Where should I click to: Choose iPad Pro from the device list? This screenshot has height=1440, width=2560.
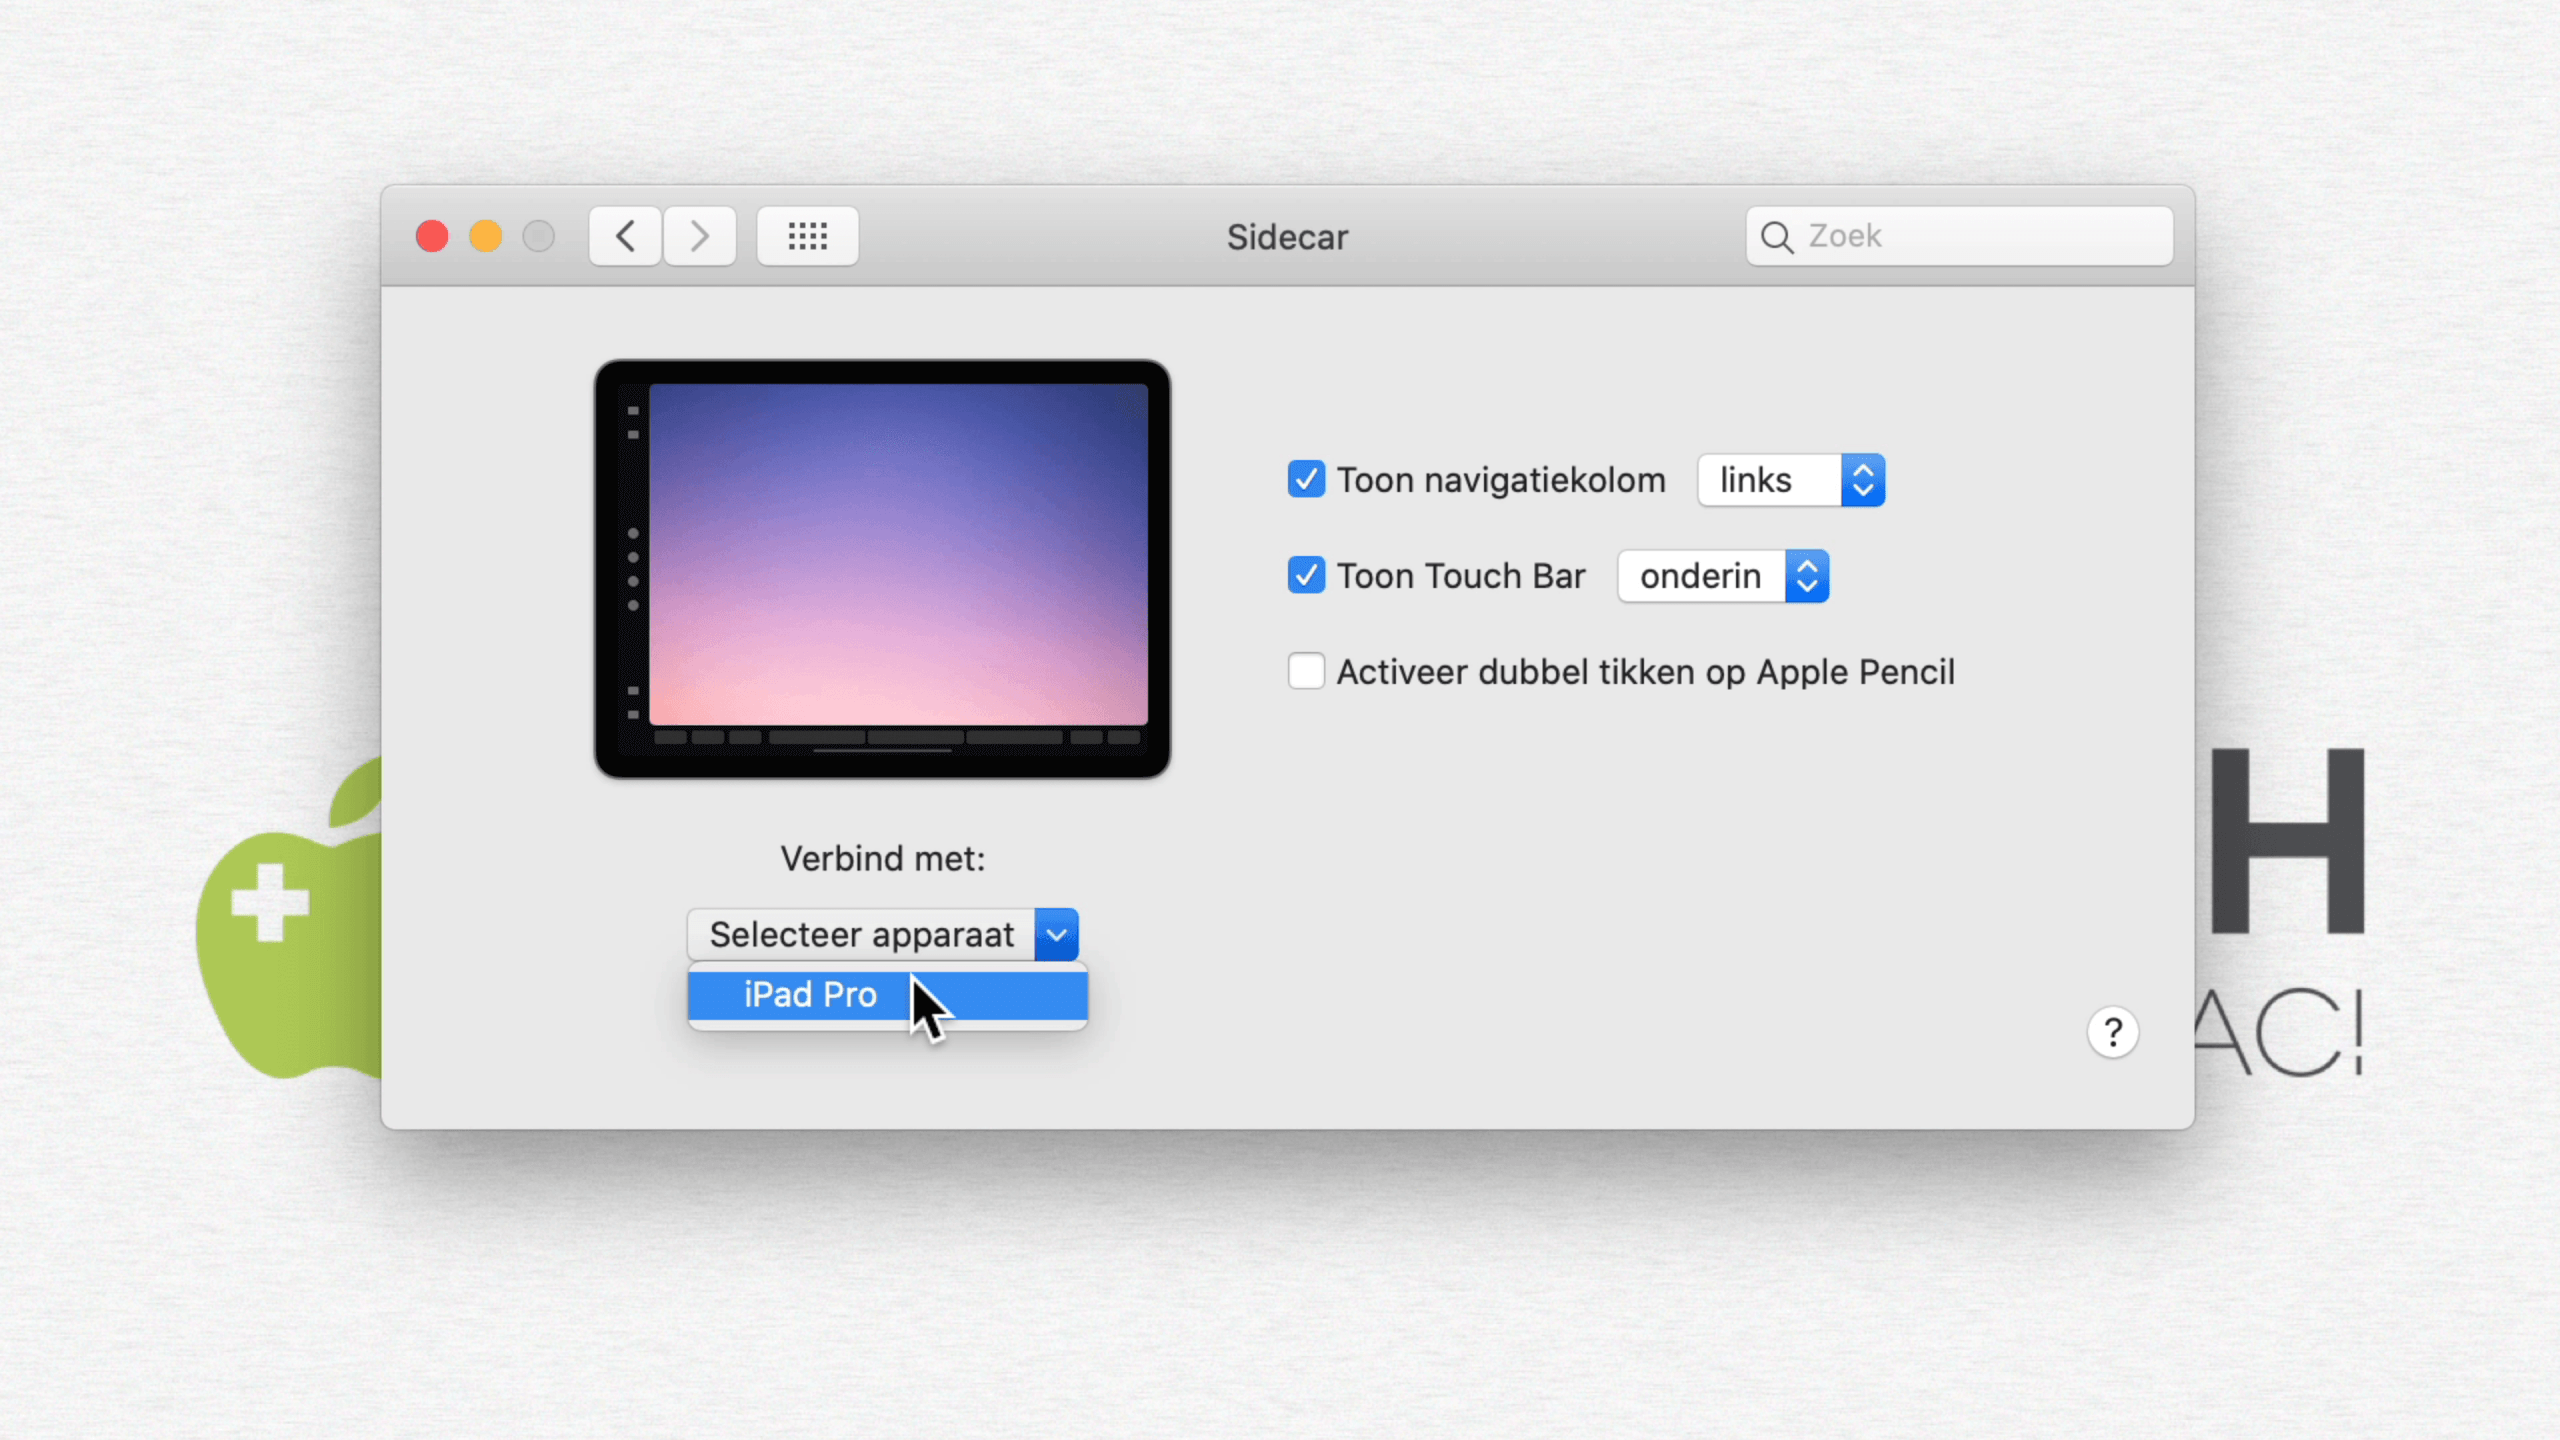(x=887, y=995)
